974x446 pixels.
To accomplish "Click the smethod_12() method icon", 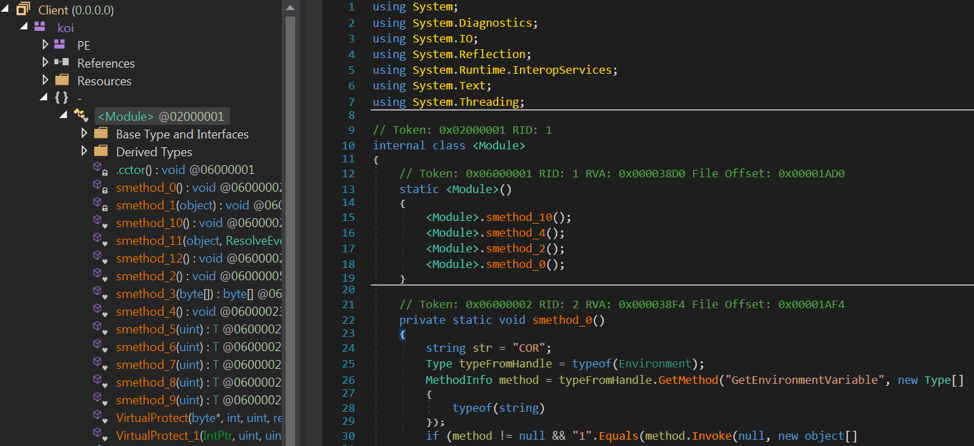I will (x=100, y=258).
